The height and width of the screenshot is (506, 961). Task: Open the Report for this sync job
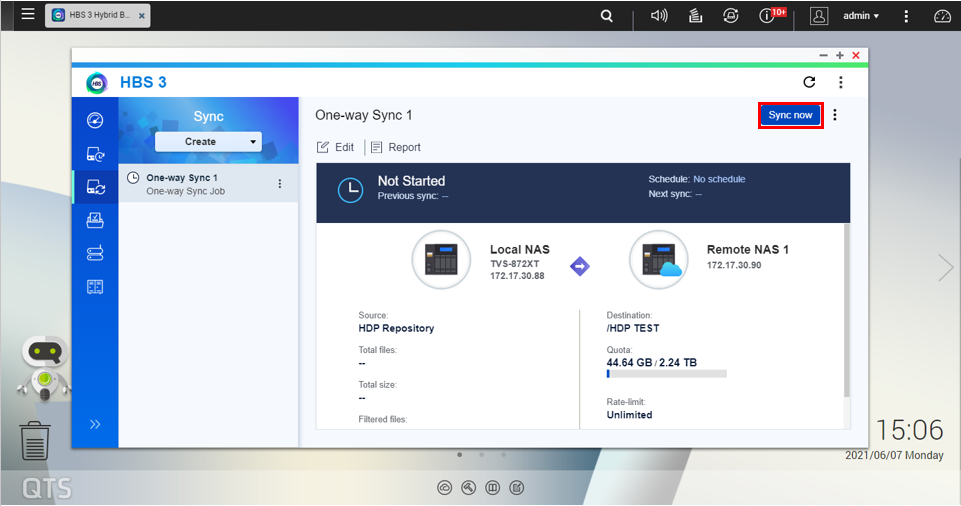click(x=396, y=147)
